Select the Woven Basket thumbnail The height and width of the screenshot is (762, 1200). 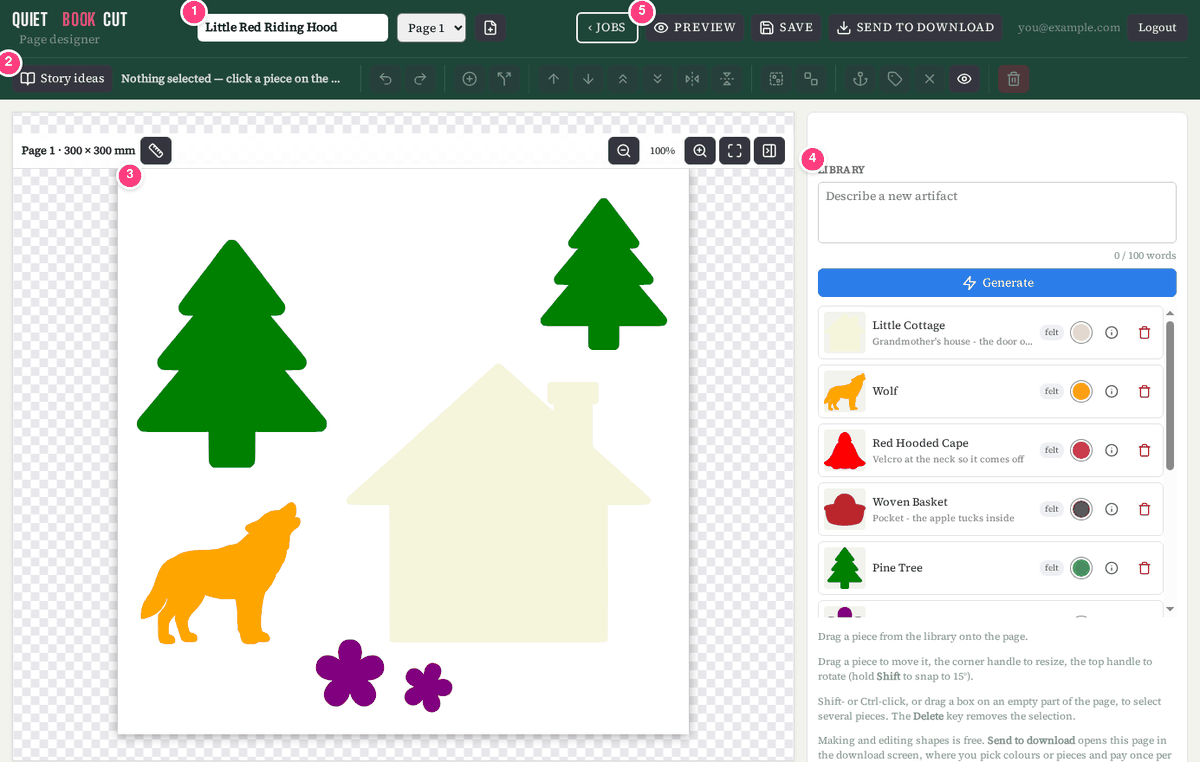[x=844, y=509]
